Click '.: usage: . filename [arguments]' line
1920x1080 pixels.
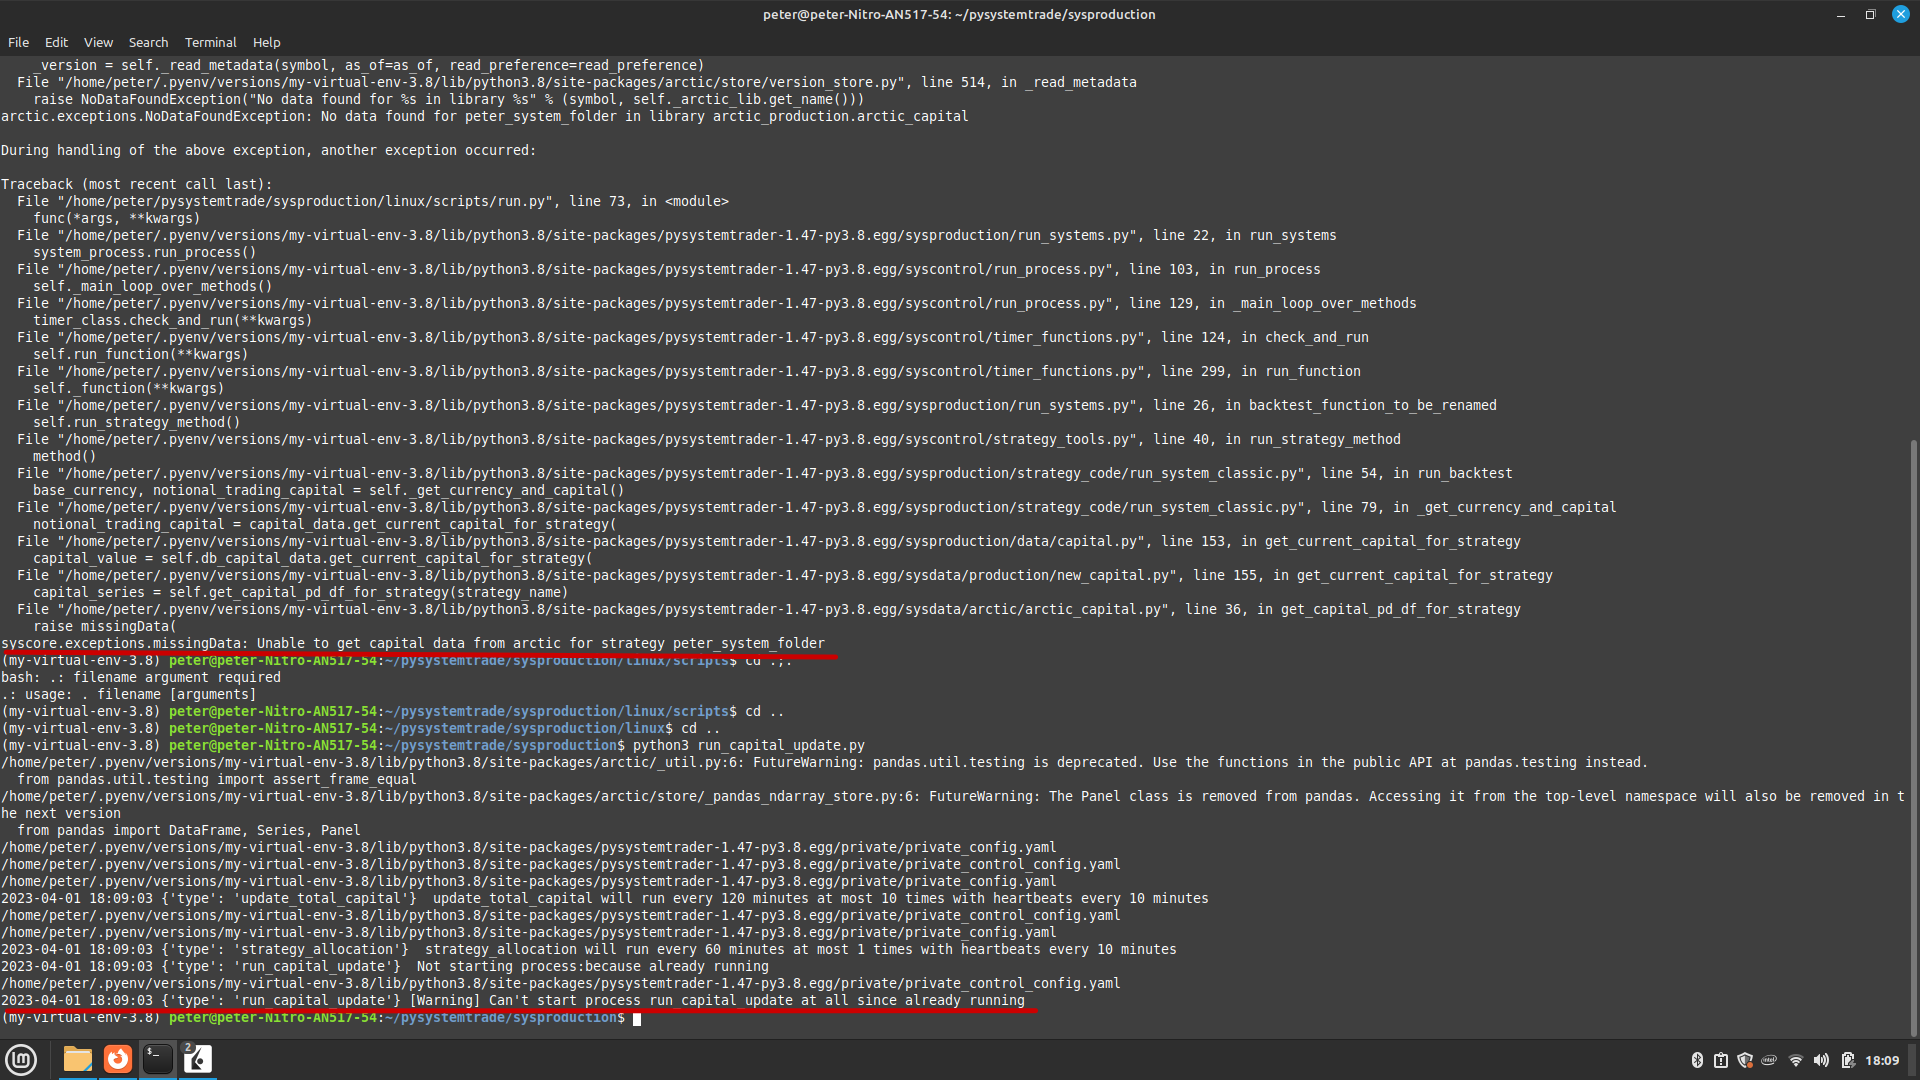click(129, 694)
